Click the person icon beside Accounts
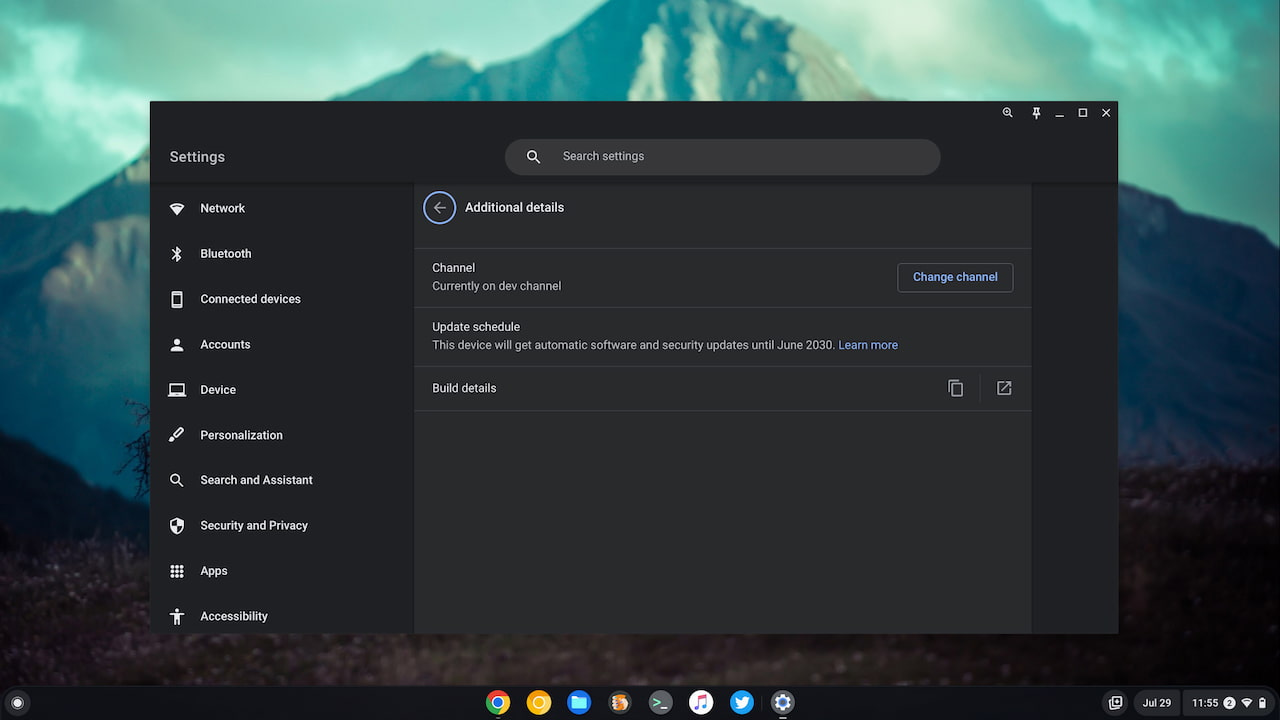 pyautogui.click(x=177, y=344)
